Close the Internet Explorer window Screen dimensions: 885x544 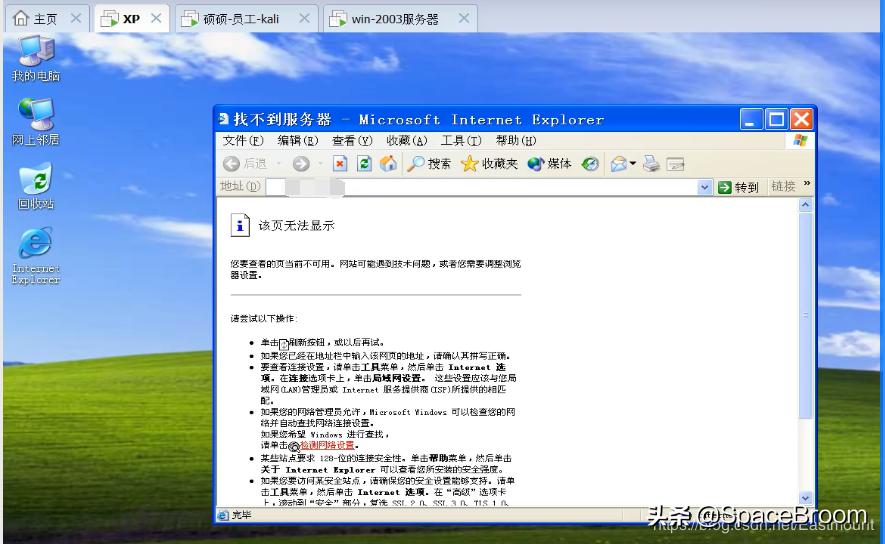[x=801, y=119]
